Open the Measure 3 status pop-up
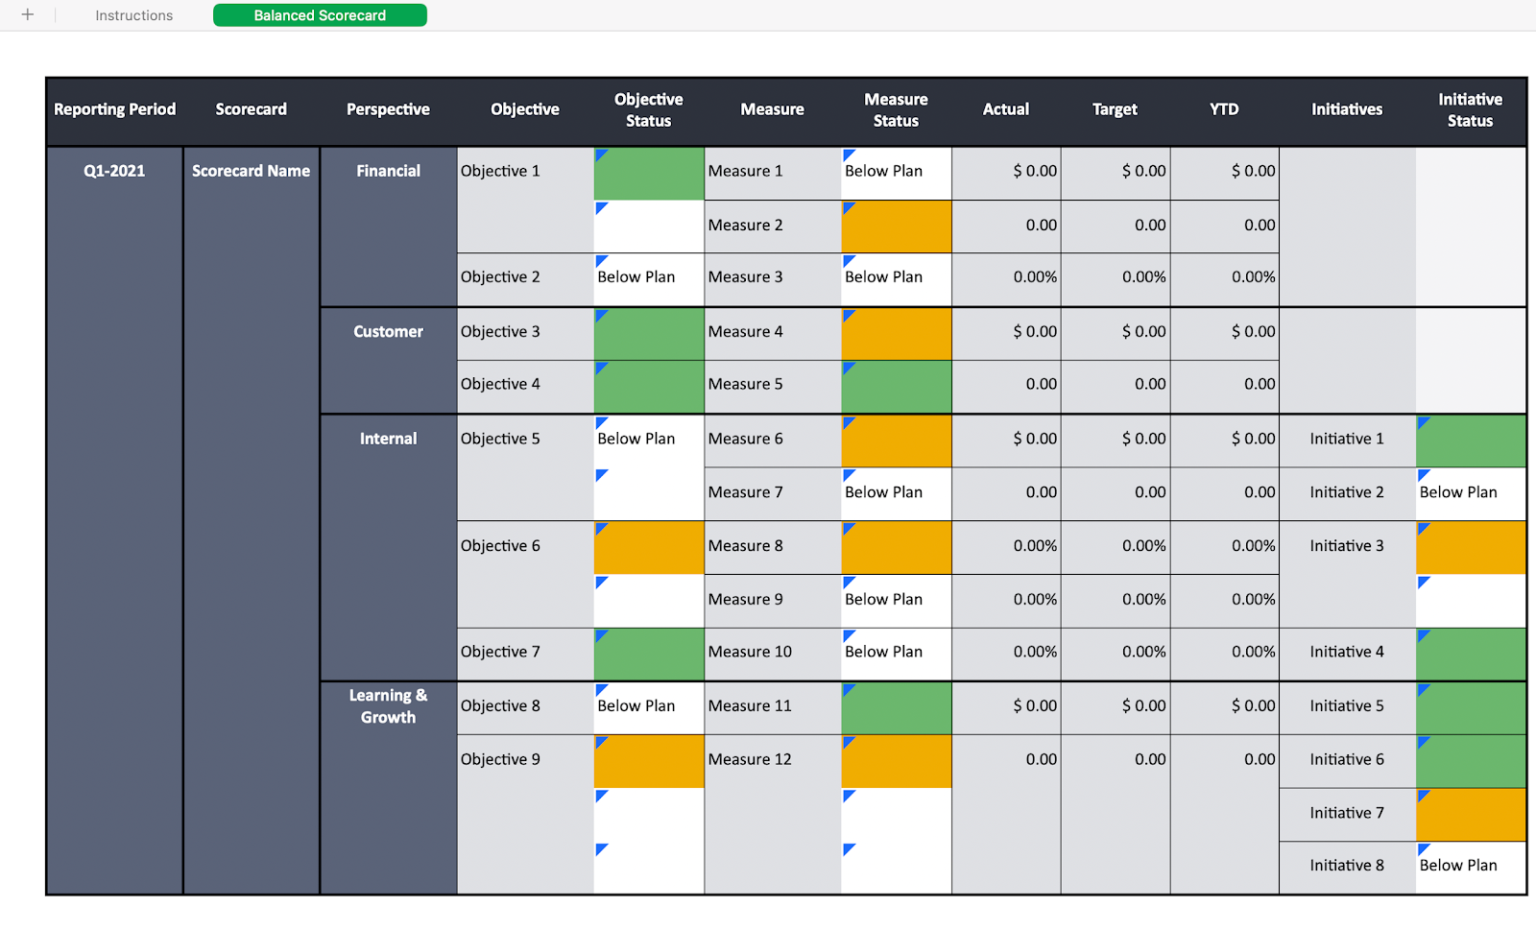 click(x=895, y=278)
